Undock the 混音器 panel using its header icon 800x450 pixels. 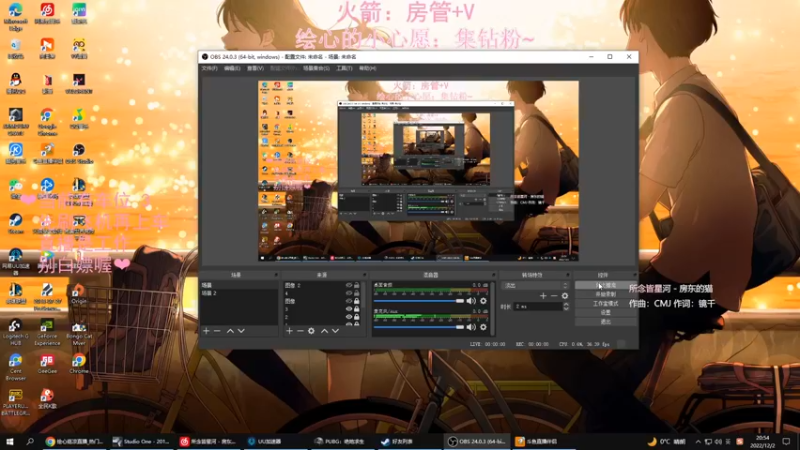[493, 275]
